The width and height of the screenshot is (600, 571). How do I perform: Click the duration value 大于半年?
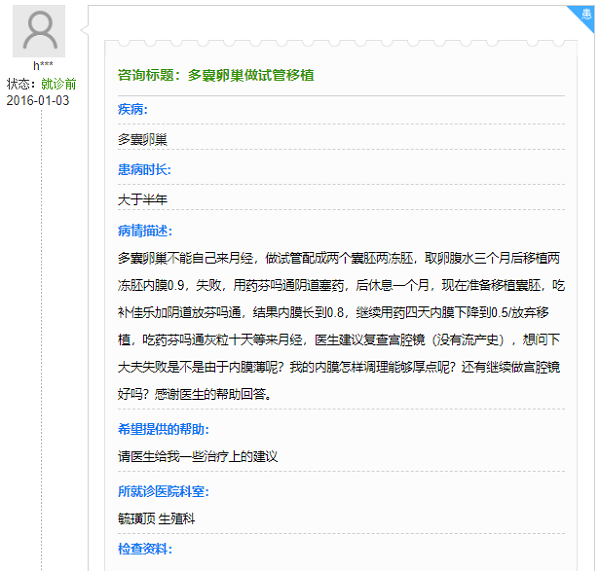[142, 199]
